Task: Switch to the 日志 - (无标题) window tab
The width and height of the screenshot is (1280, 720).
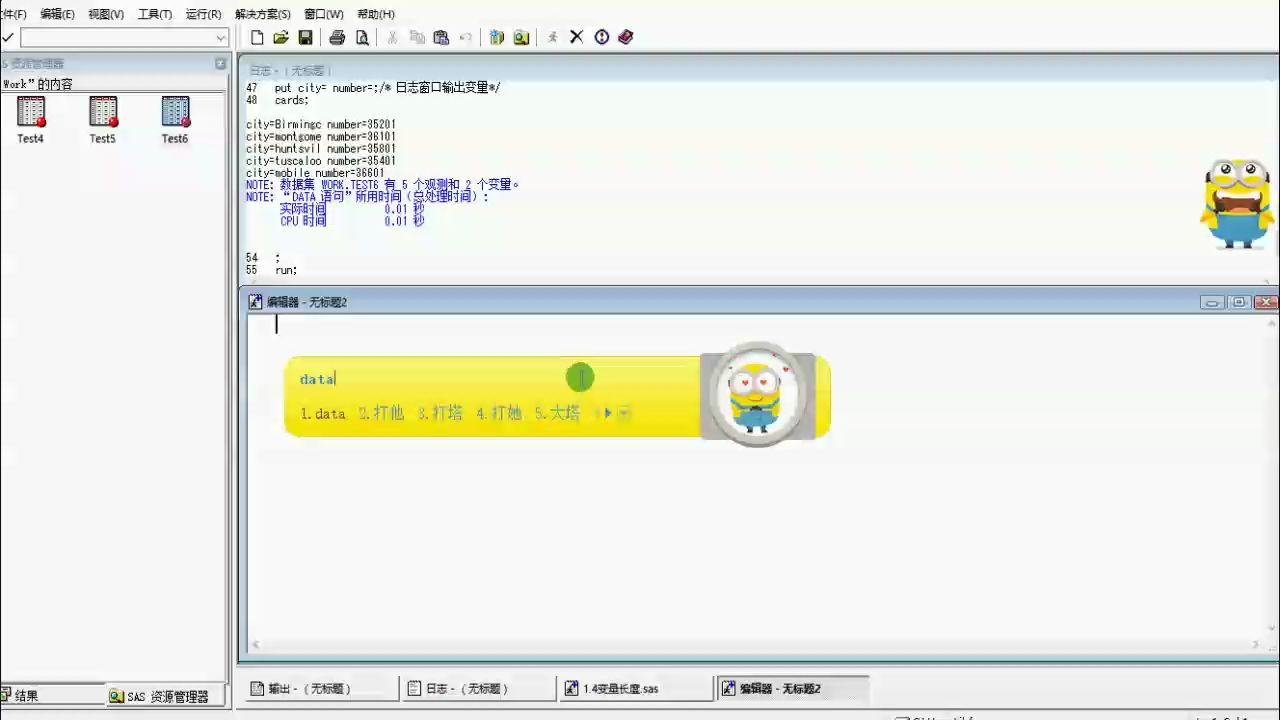Action: point(479,688)
